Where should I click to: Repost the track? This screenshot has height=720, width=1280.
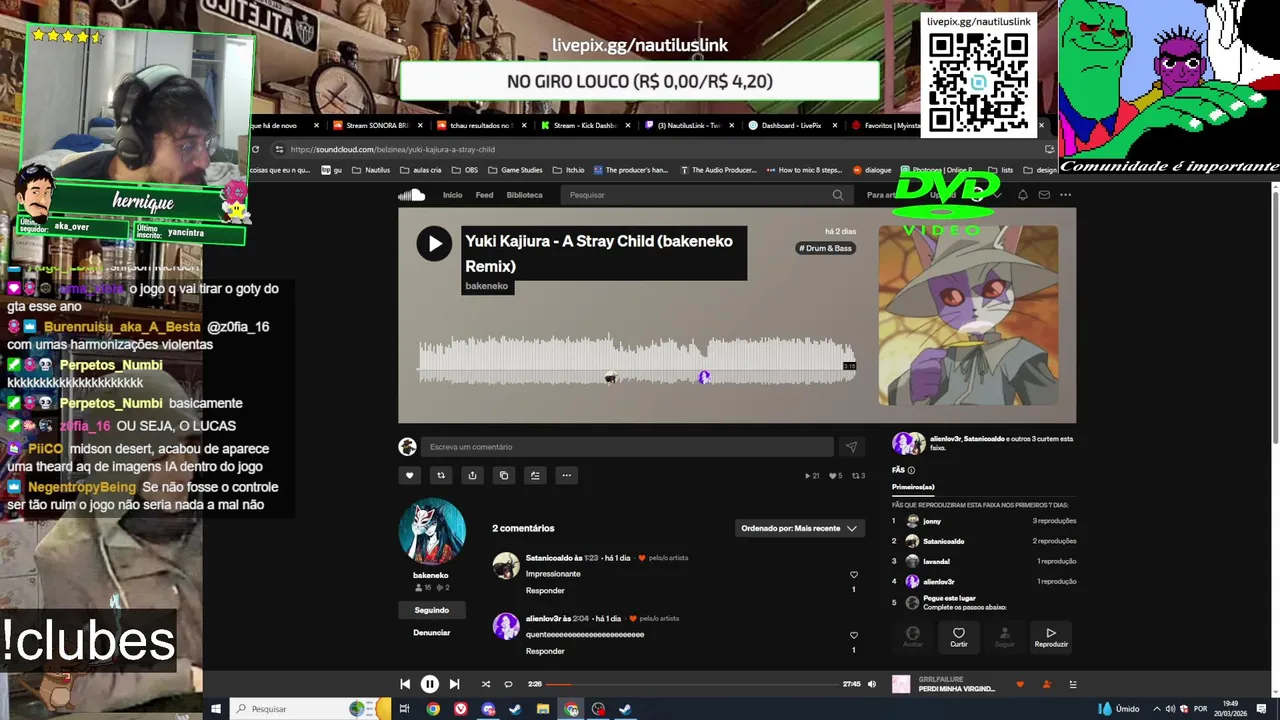point(441,475)
